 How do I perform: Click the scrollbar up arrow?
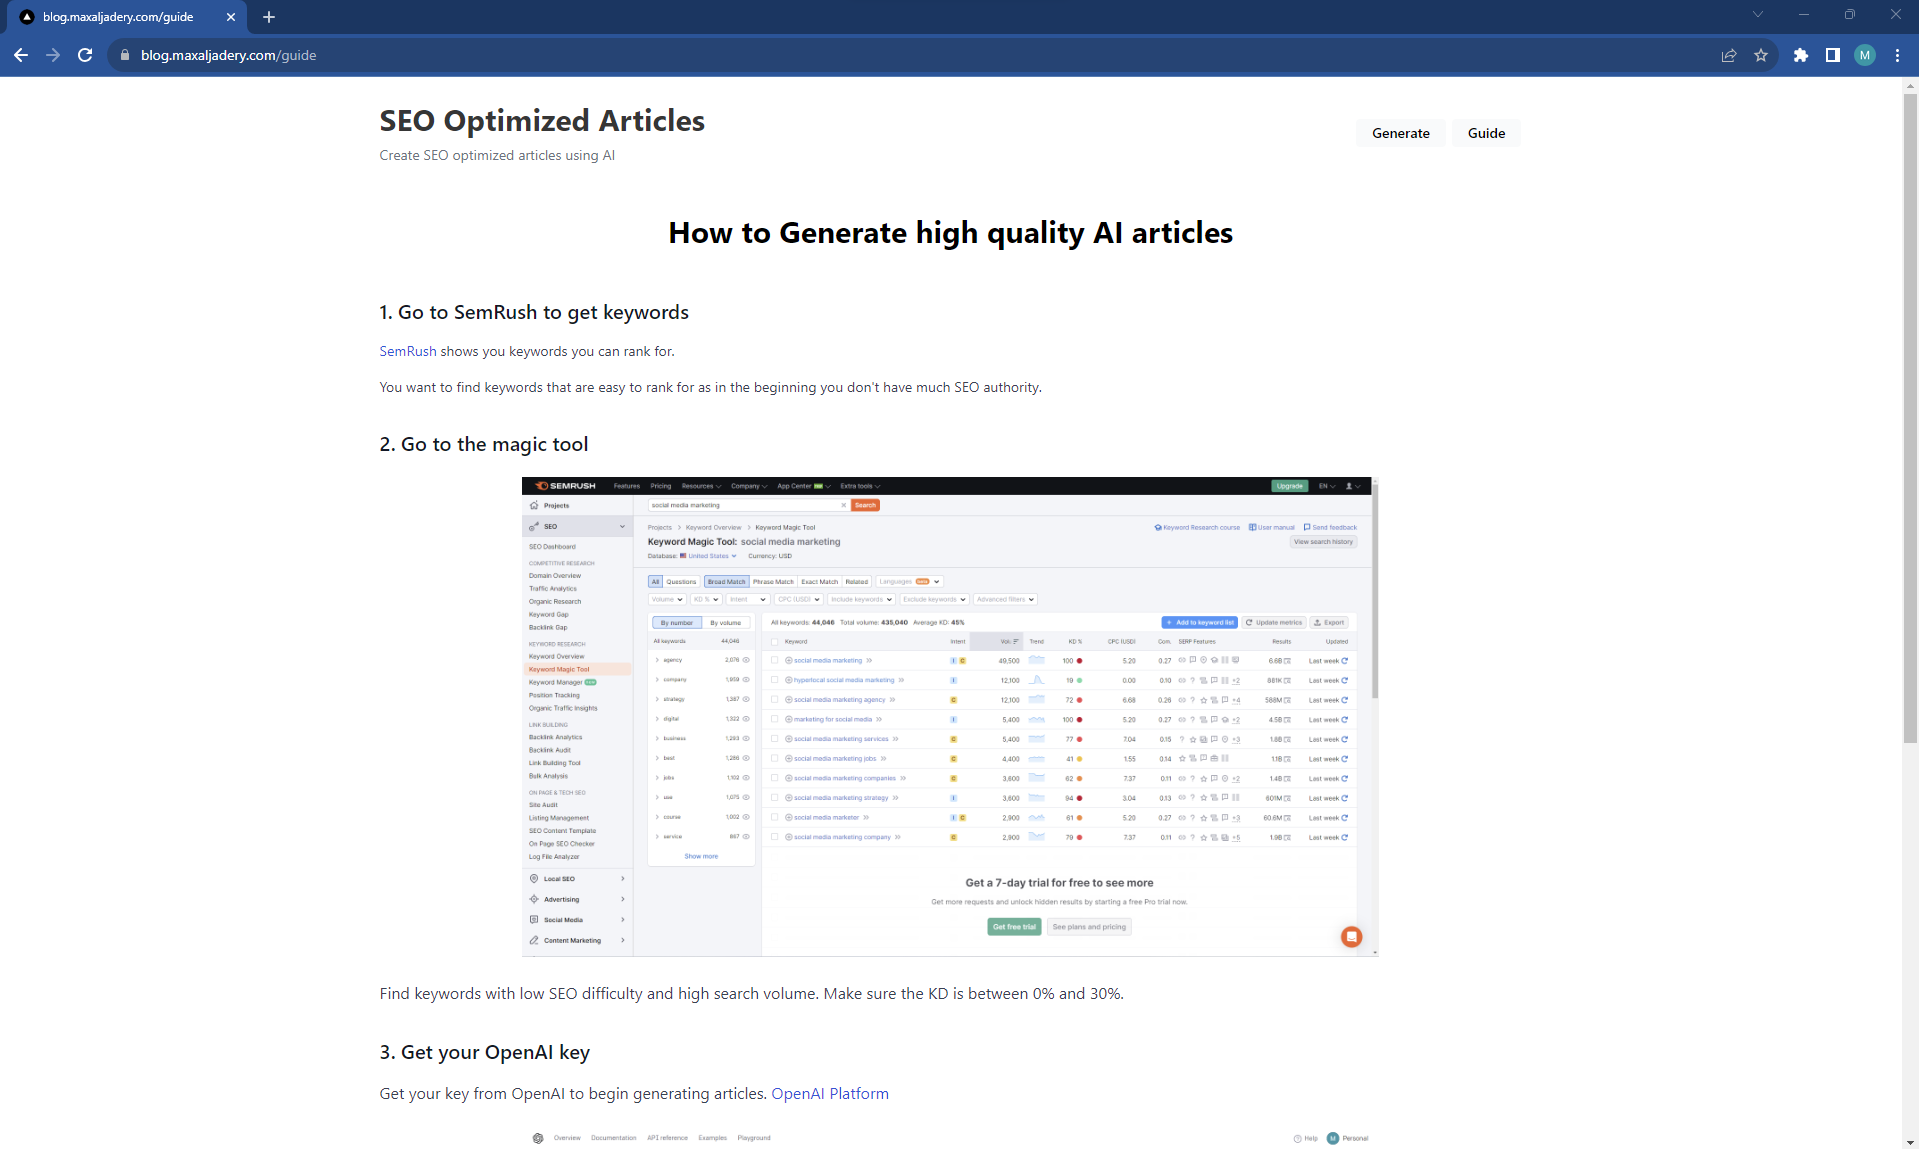(1910, 86)
